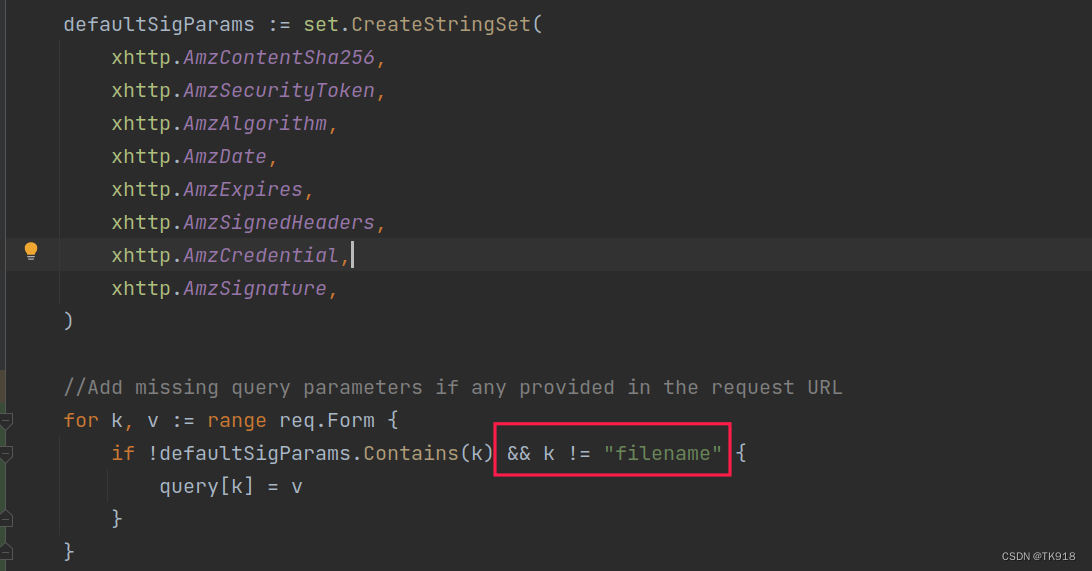Click the AmzSecurityToken identifier
This screenshot has height=571, width=1092.
279,91
